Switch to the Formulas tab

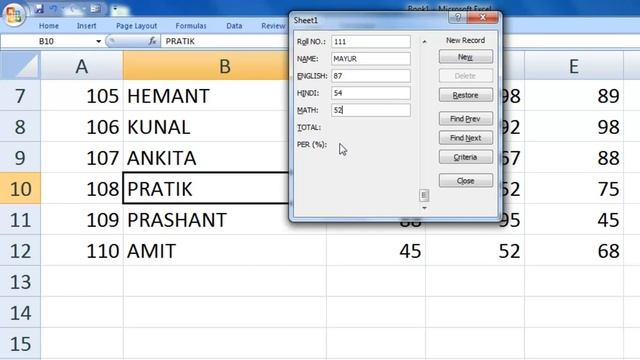(191, 26)
